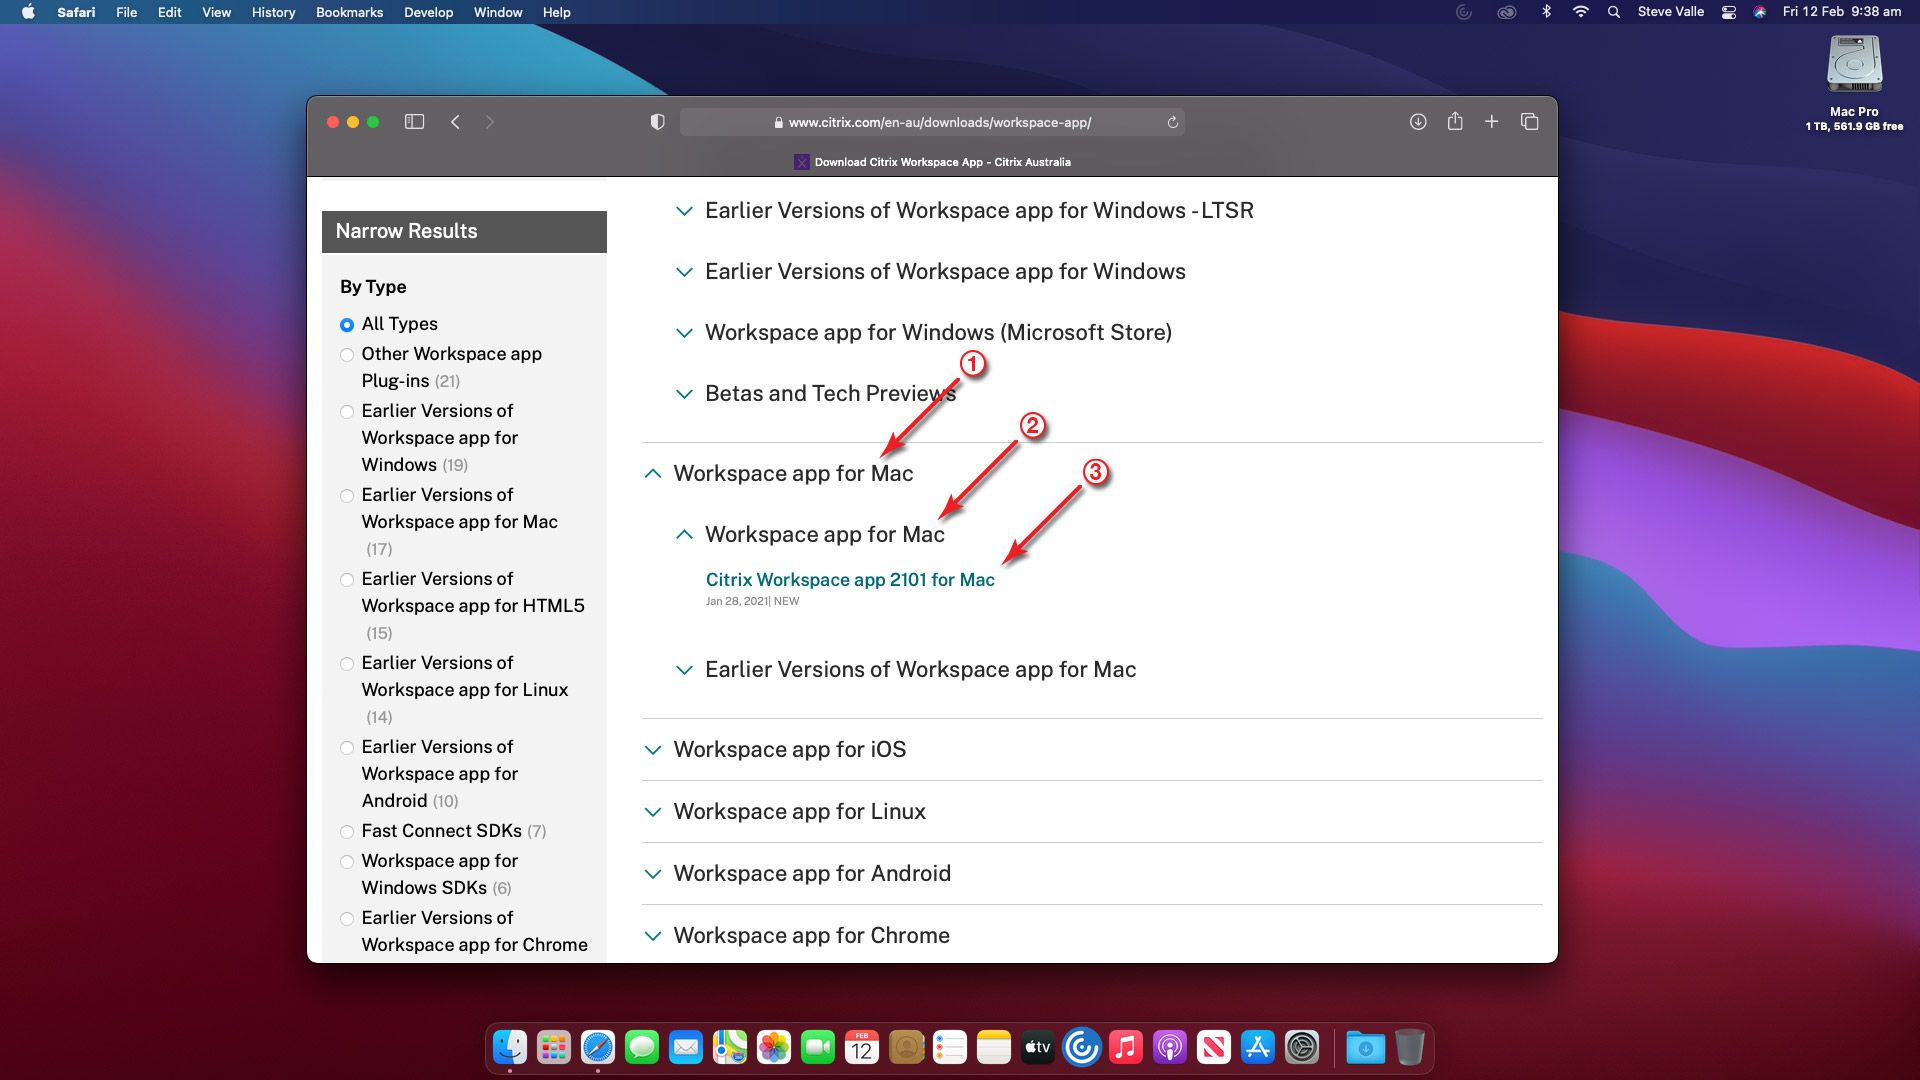This screenshot has width=1920, height=1080.
Task: Show tab overview
Action: (x=1529, y=122)
